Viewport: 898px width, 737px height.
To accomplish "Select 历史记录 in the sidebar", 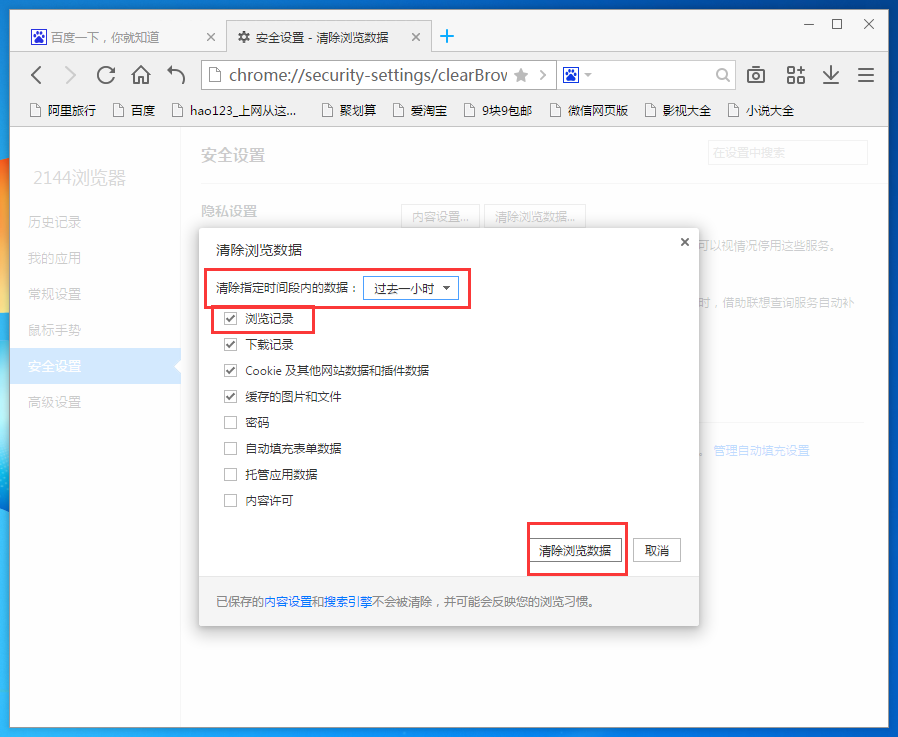I will click(53, 222).
